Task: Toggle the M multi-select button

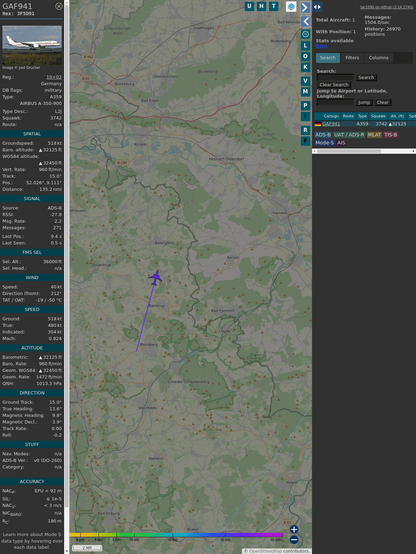Action: pos(305,92)
